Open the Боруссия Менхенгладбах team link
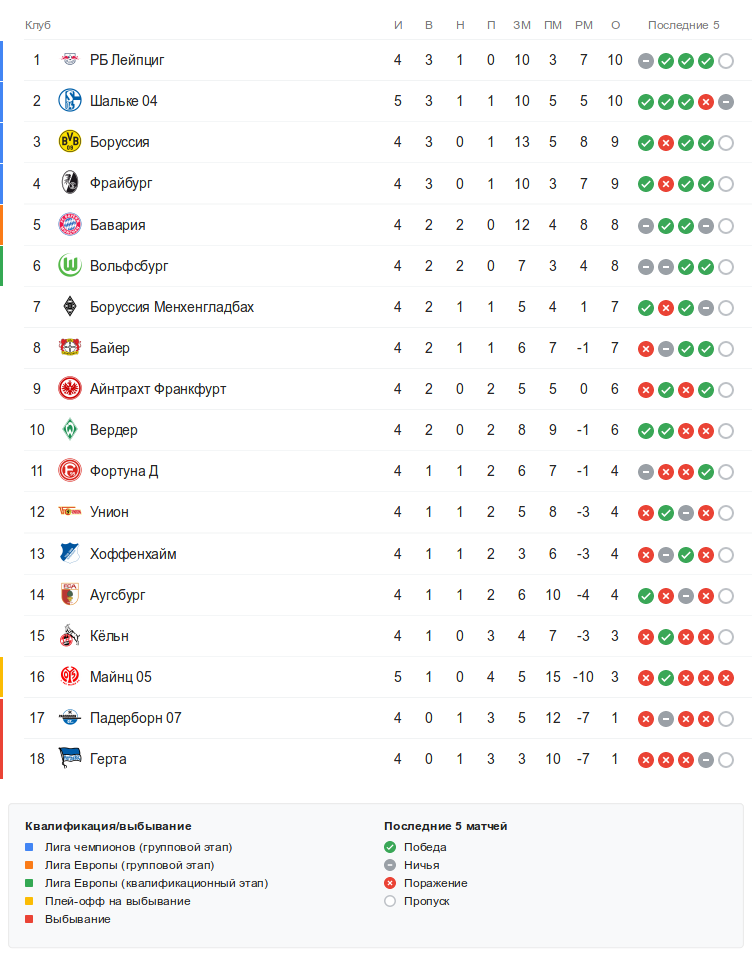752x956 pixels. [171, 307]
